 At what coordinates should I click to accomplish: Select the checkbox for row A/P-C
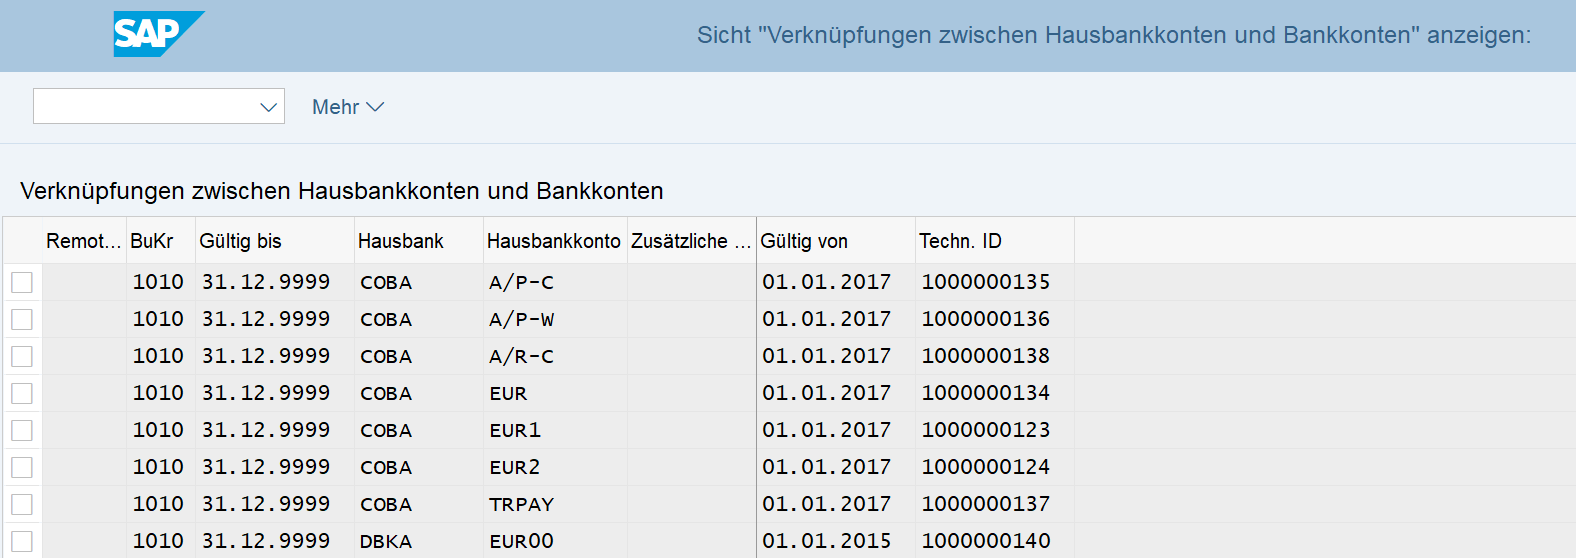22,283
